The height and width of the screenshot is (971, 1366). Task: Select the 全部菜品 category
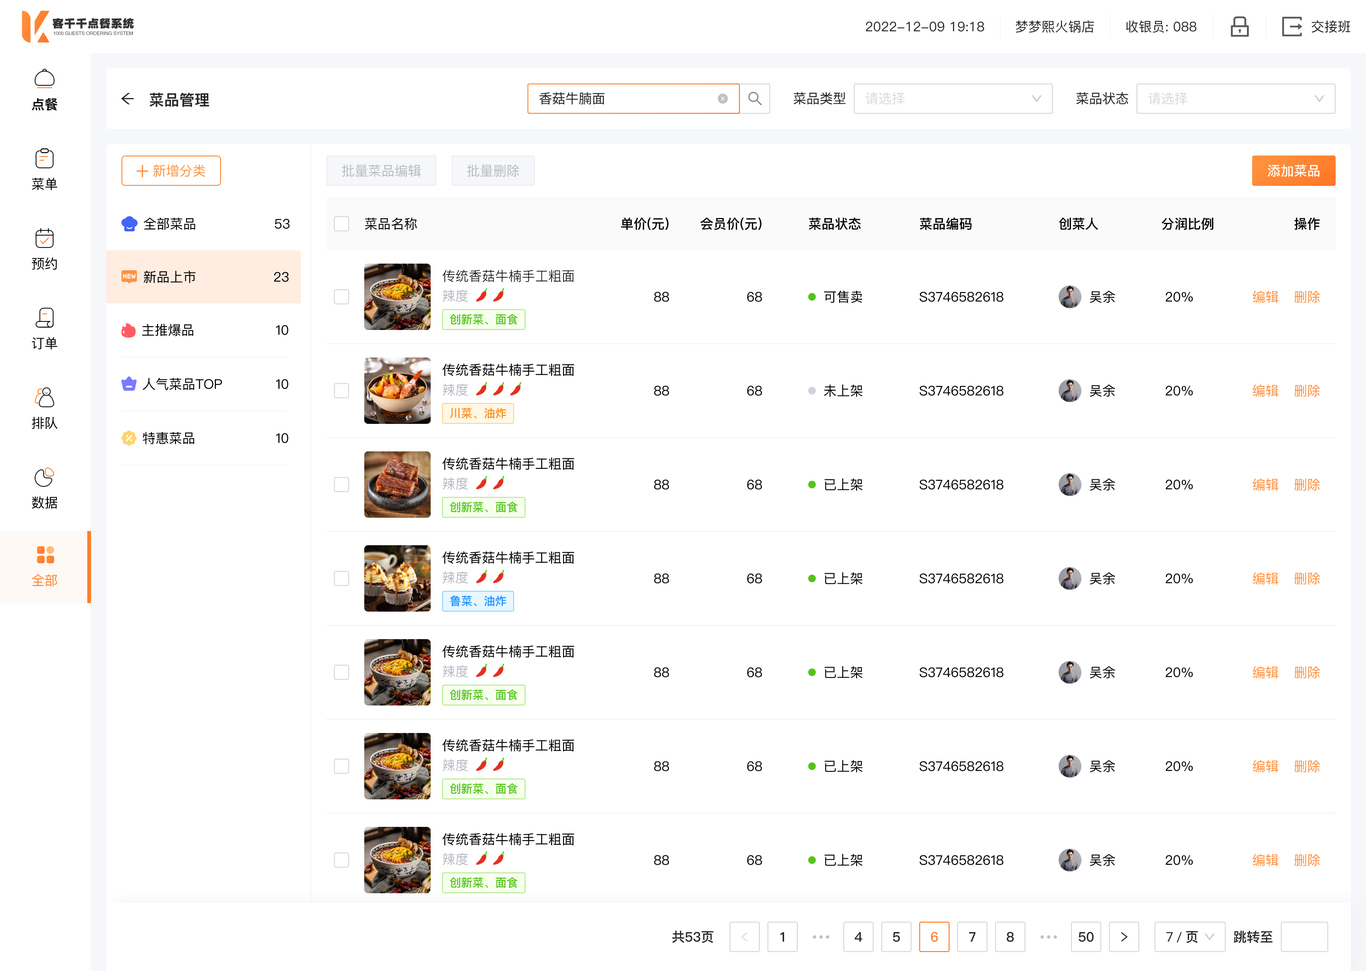[x=204, y=224]
